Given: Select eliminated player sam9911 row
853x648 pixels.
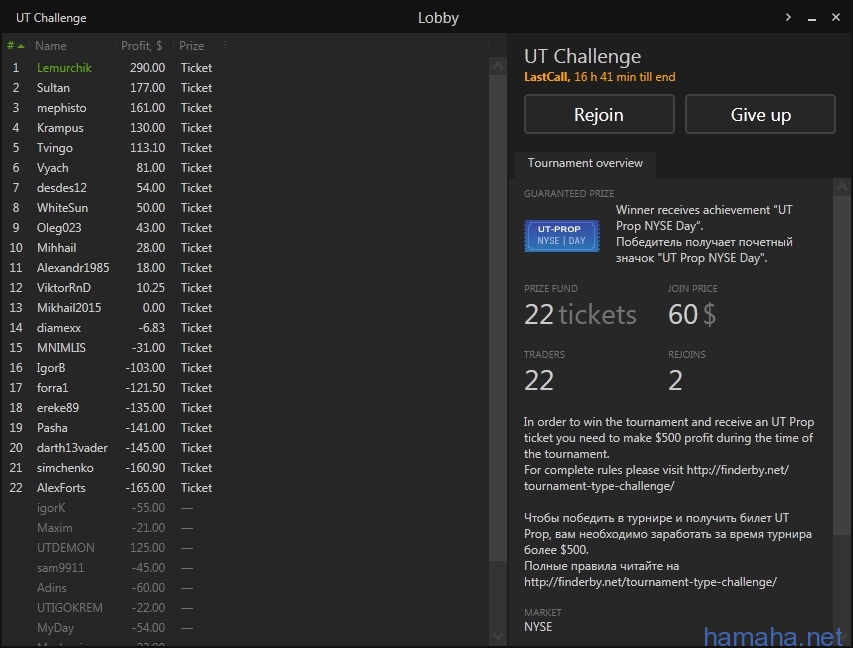Looking at the screenshot, I should click(246, 567).
